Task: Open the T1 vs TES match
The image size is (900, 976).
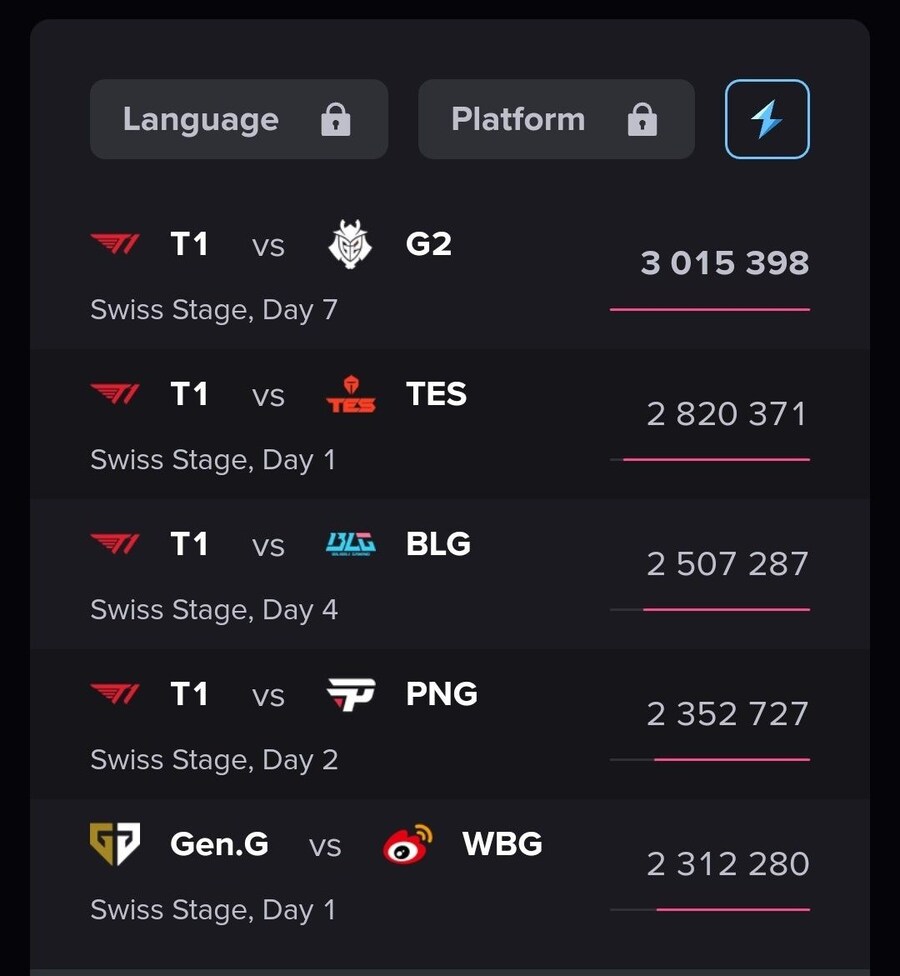Action: (450, 424)
